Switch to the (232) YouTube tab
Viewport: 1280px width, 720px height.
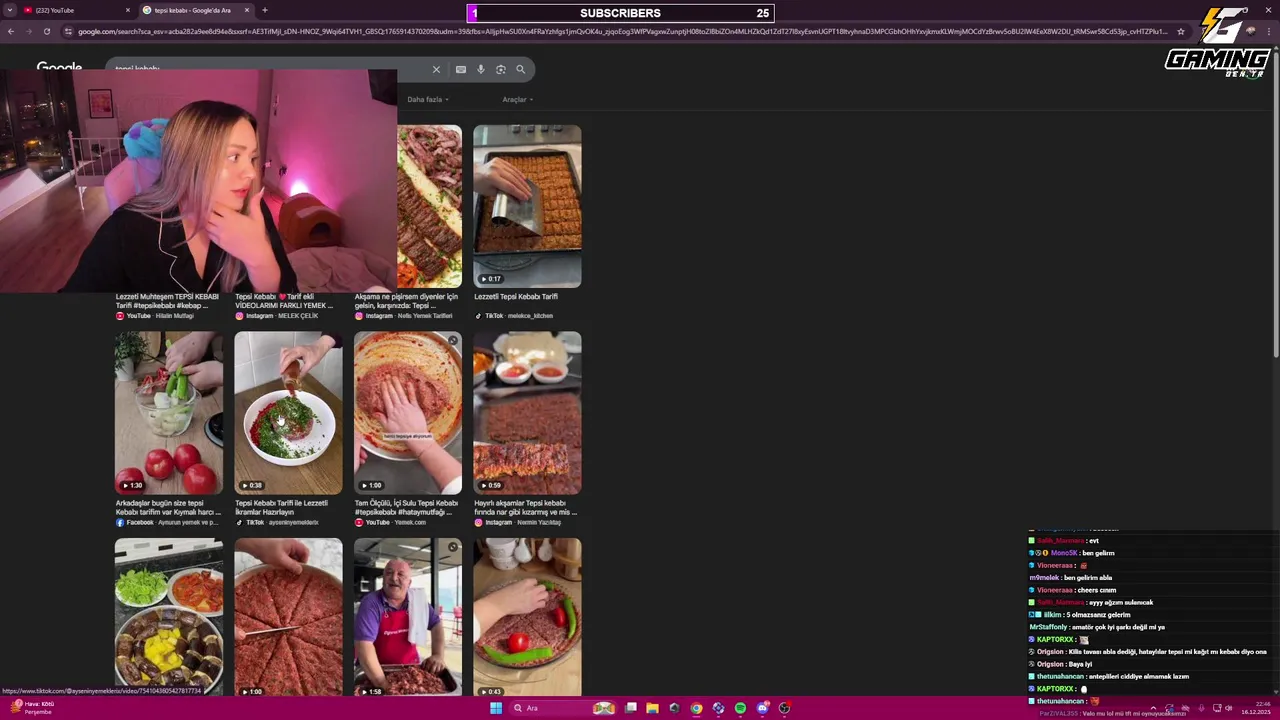(x=76, y=10)
